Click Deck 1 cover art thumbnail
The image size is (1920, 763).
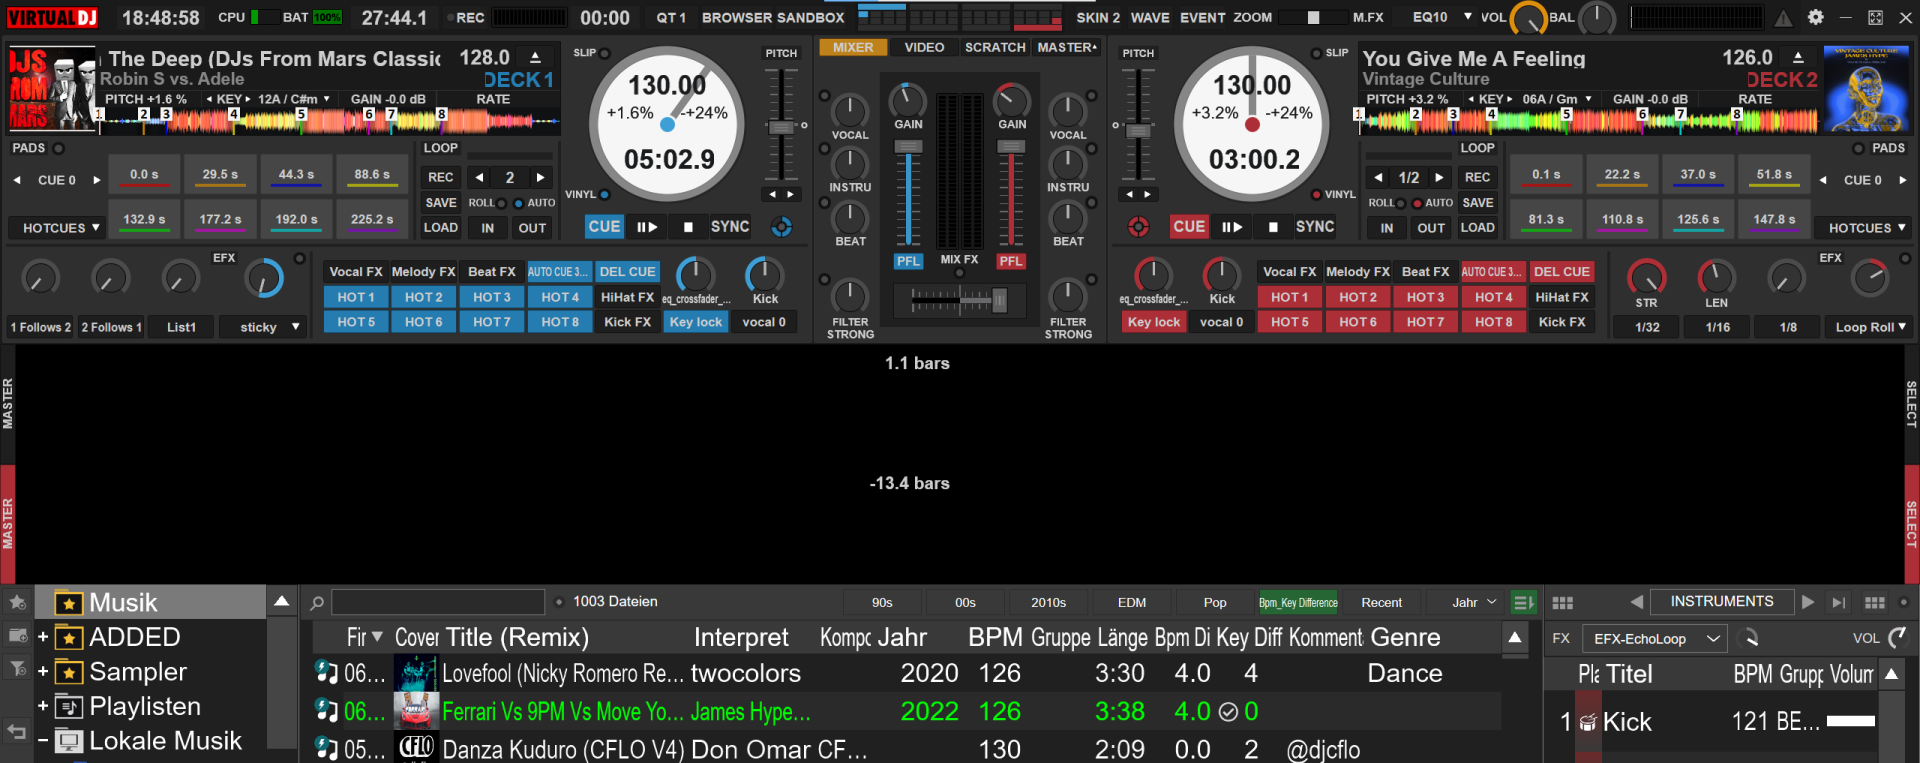tap(52, 89)
